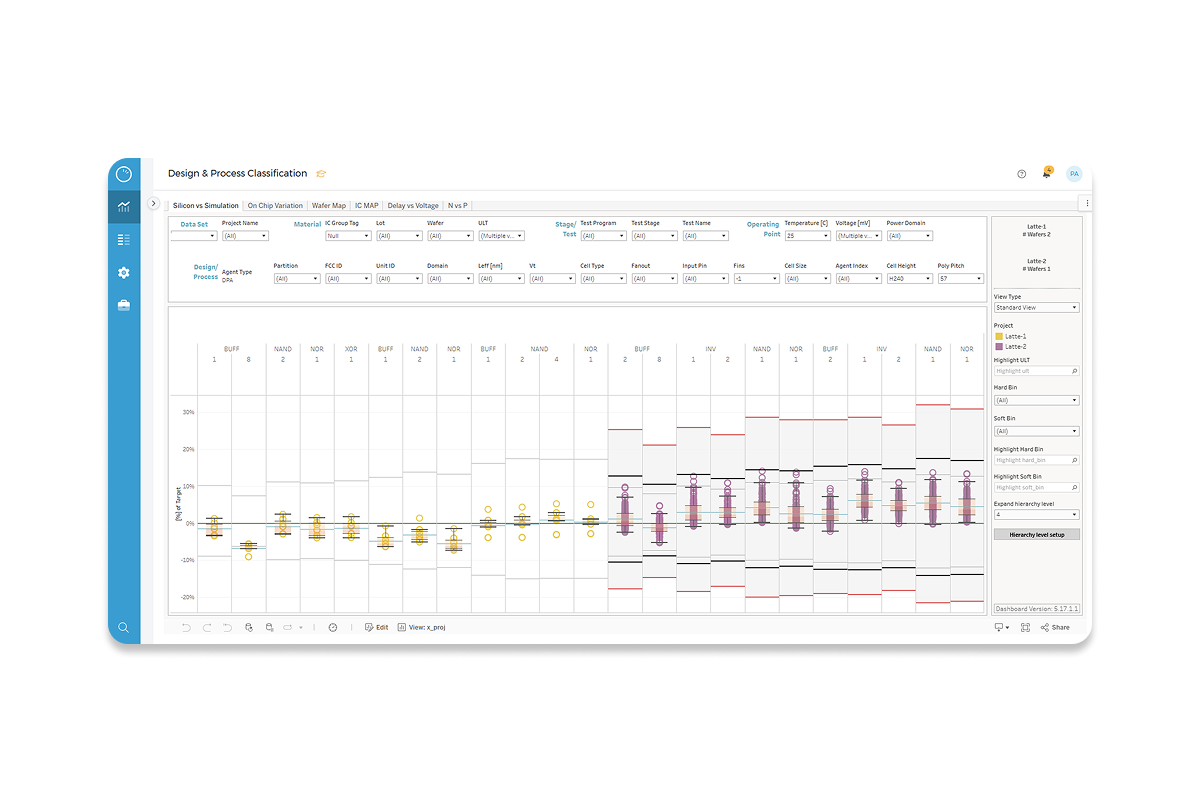Click the notification bell icon
Screen dimensions: 1200x800
click(1046, 173)
